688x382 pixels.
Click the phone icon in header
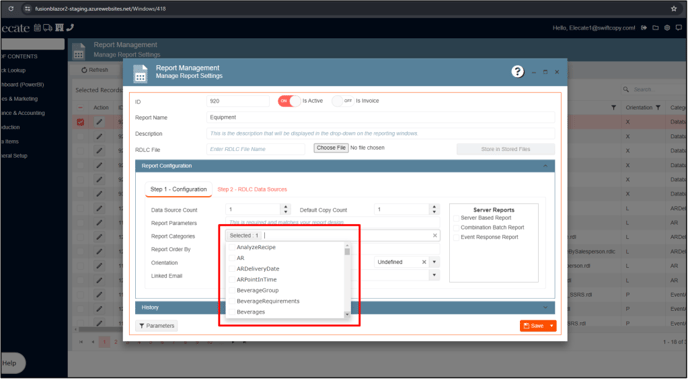point(70,28)
